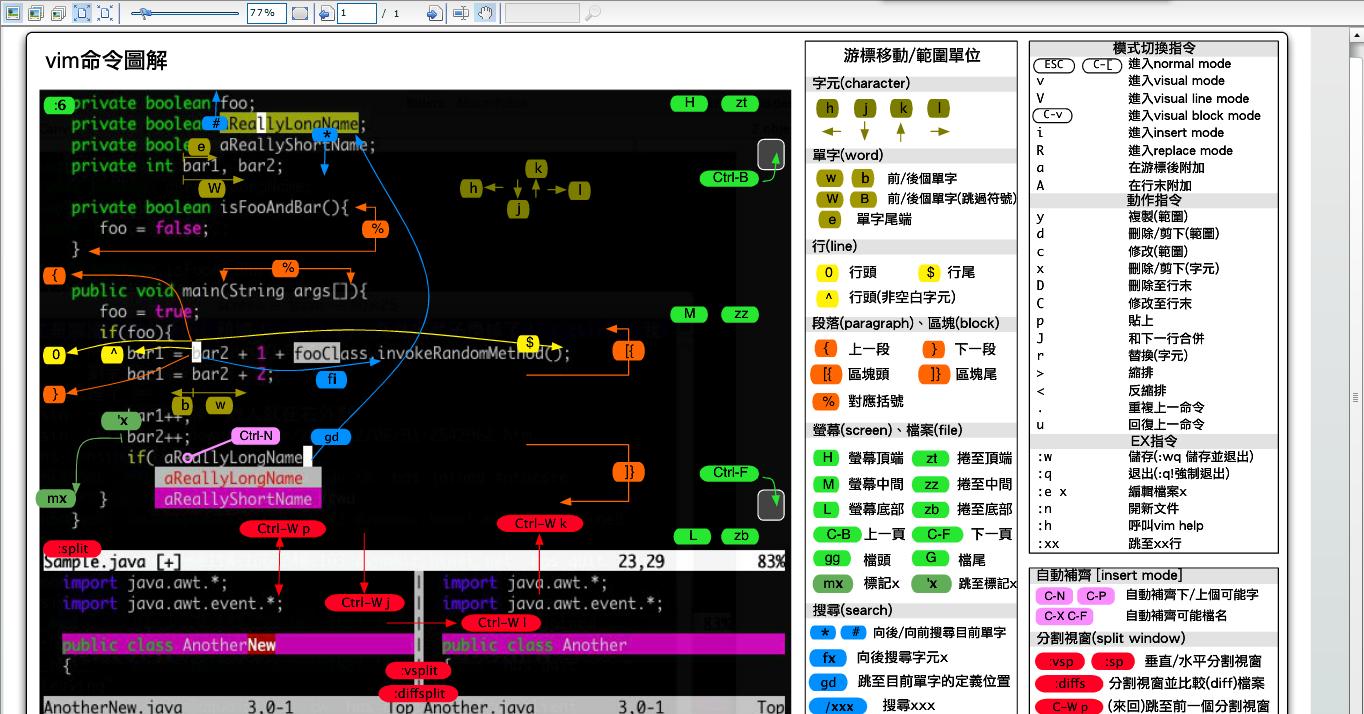This screenshot has width=1364, height=714.
Task: Click the rounded rectangle button after zoom field
Action: [300, 13]
